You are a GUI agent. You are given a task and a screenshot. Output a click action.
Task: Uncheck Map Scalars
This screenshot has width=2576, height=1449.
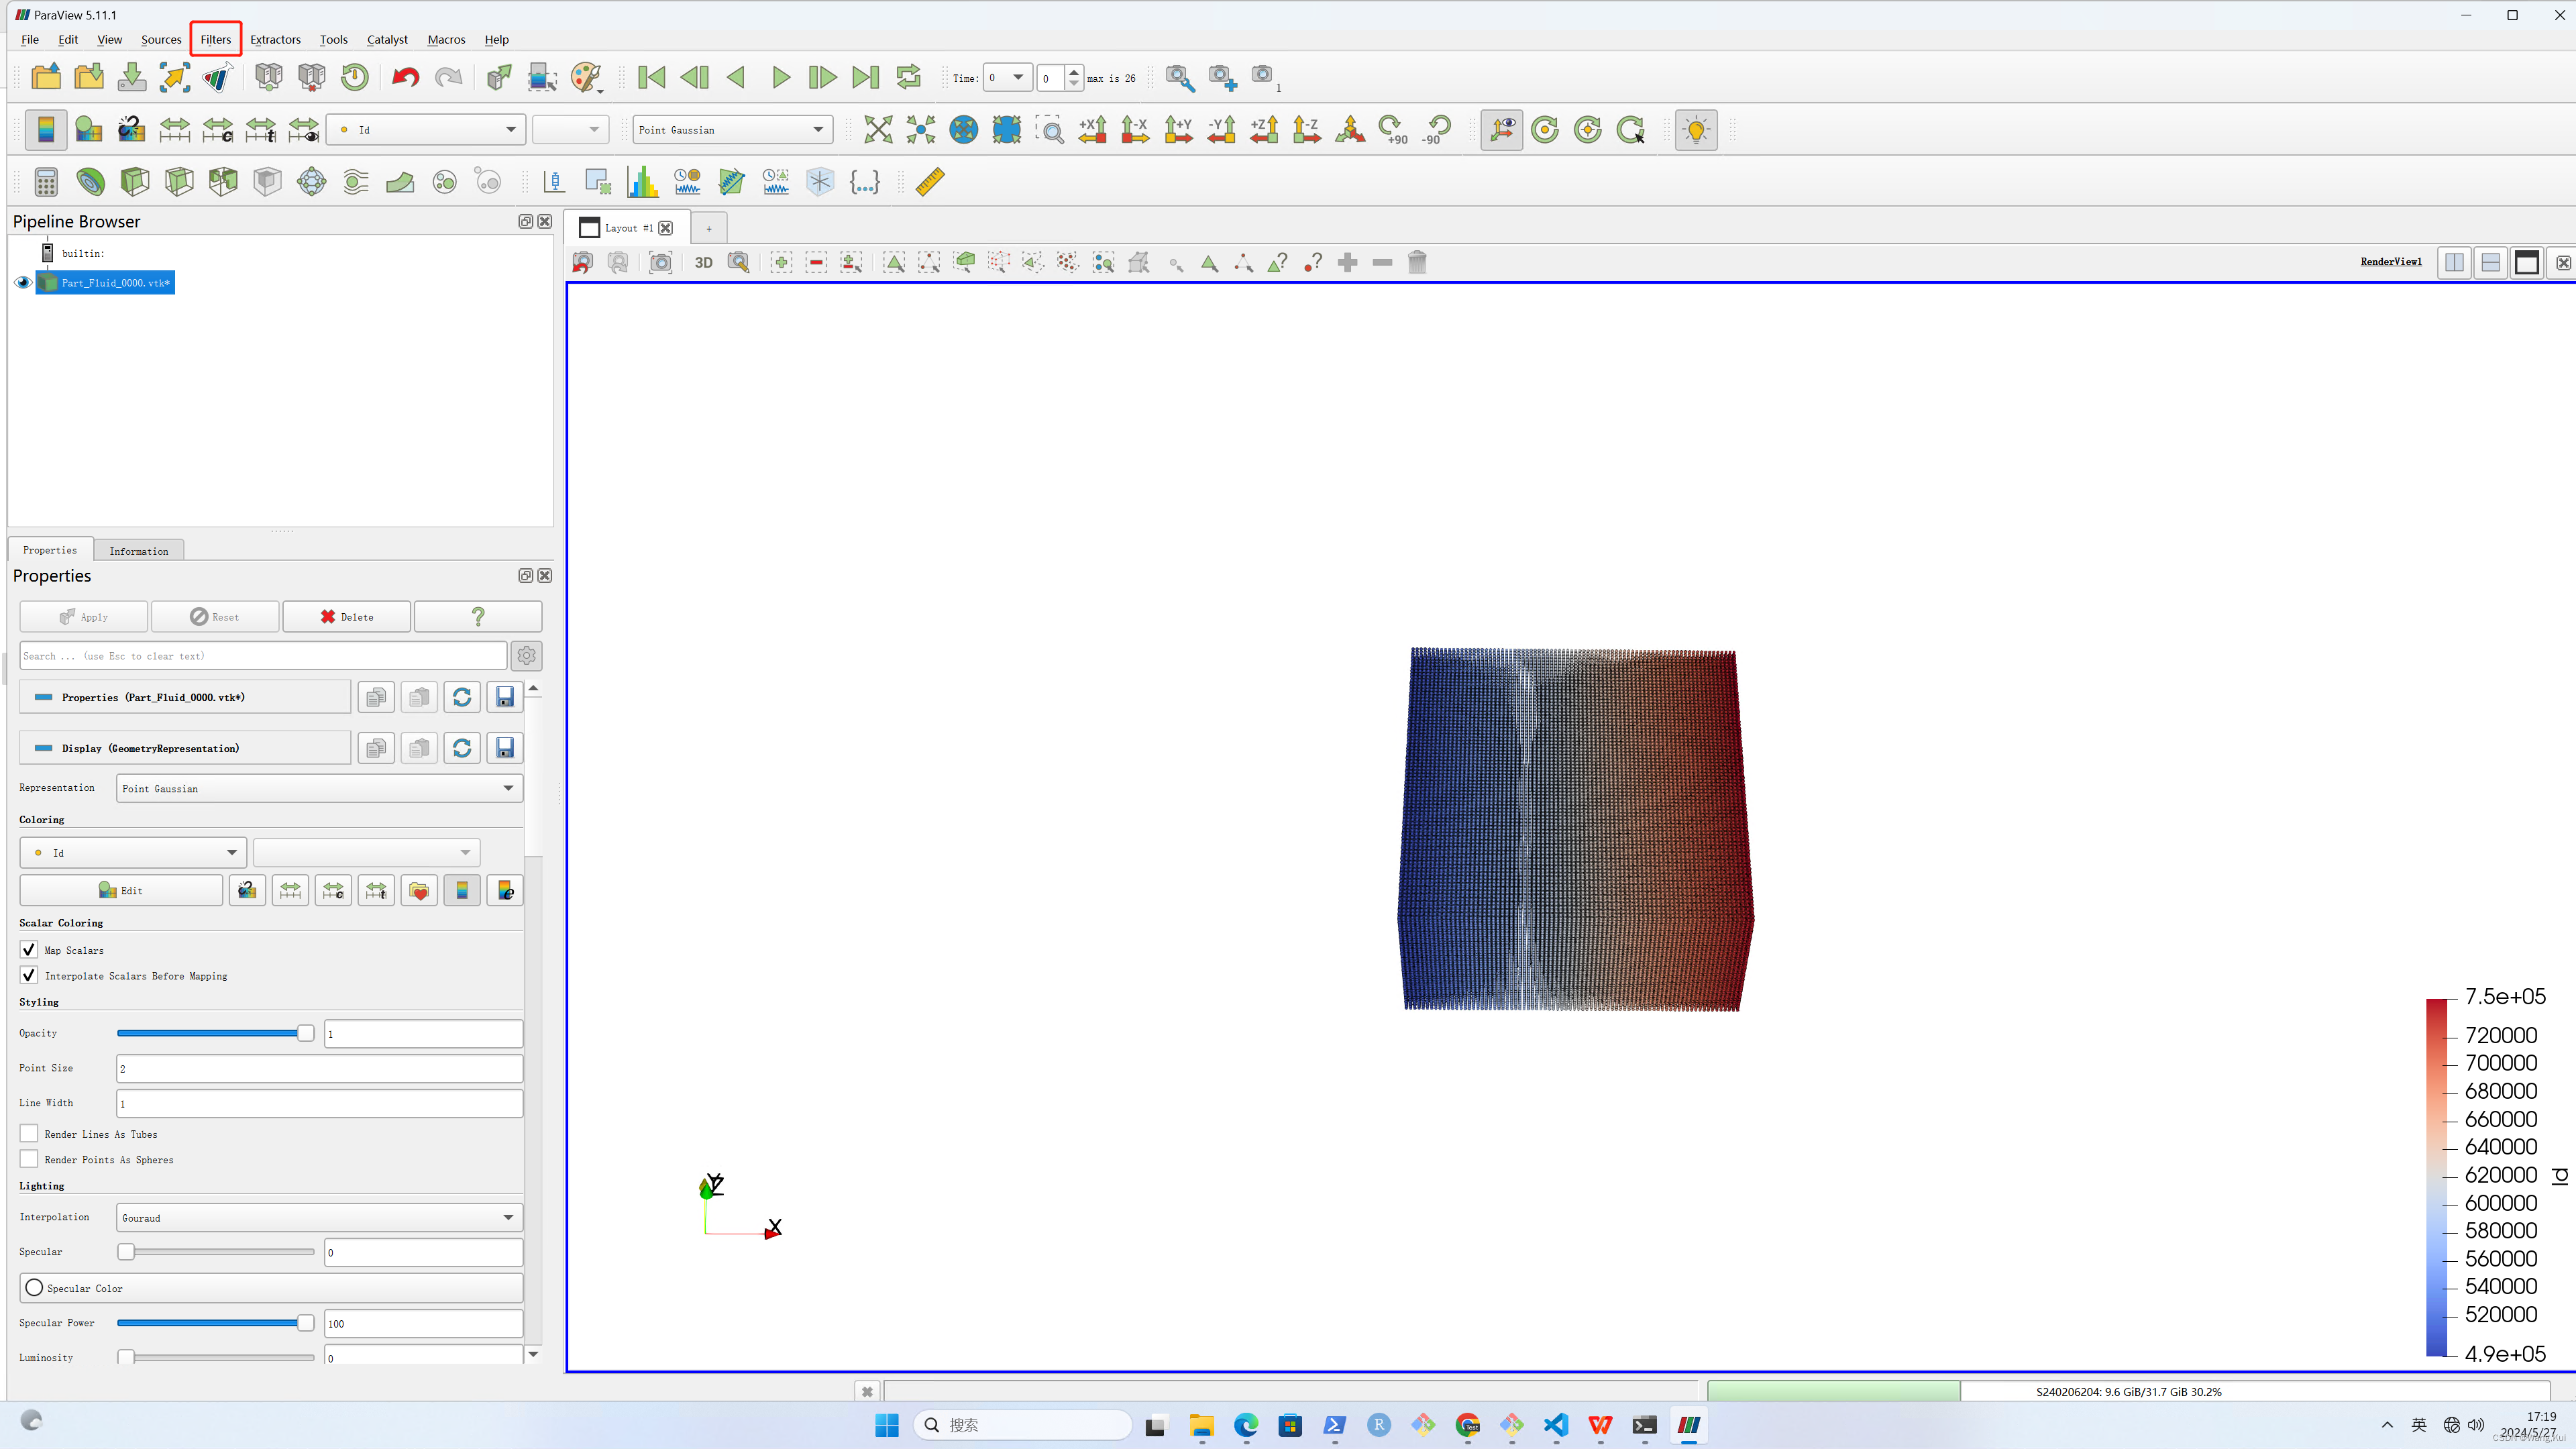[28, 949]
